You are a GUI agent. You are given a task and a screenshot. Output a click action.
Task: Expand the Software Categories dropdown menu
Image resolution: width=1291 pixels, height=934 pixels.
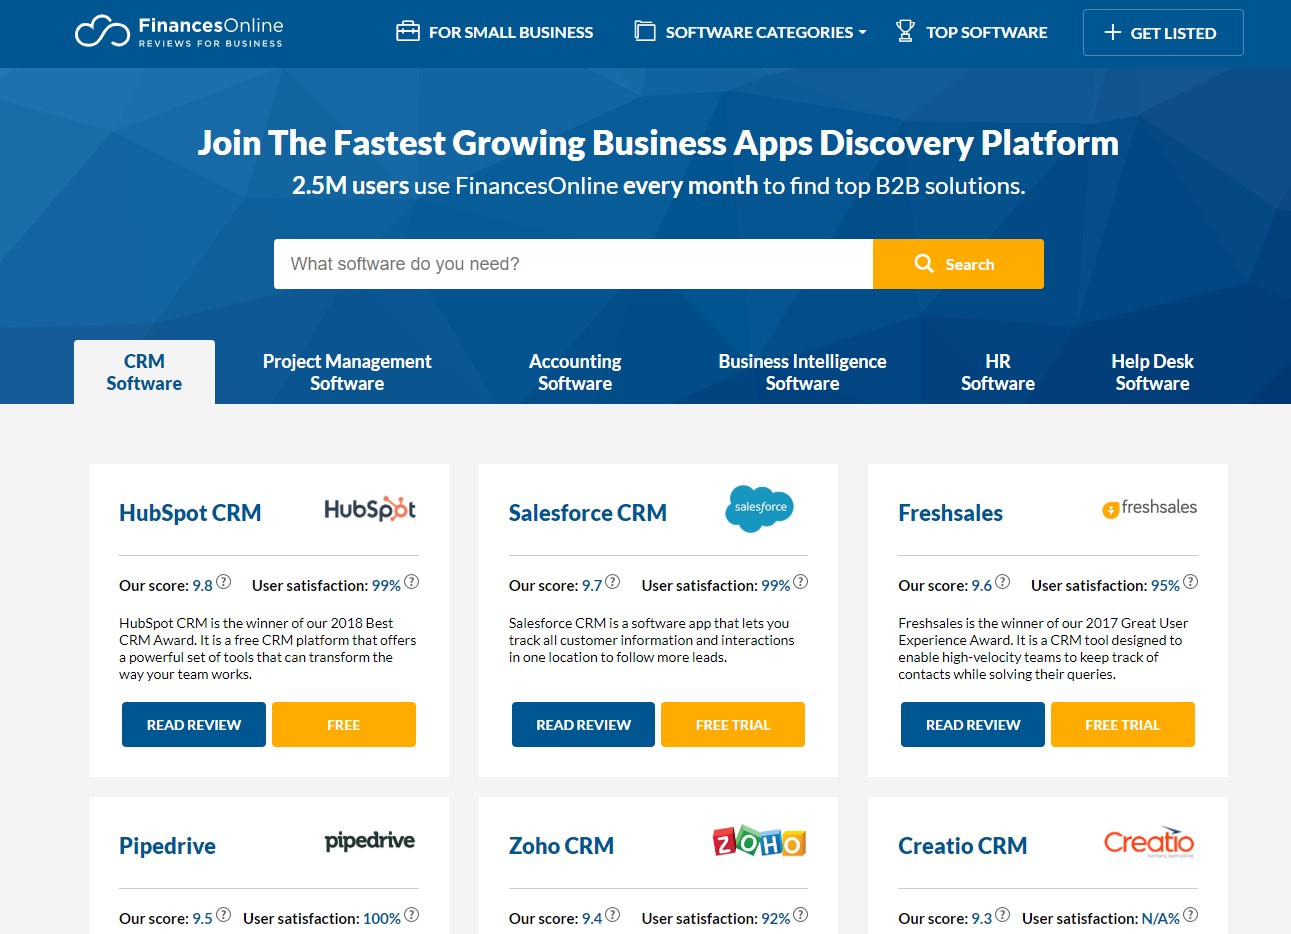pos(750,32)
